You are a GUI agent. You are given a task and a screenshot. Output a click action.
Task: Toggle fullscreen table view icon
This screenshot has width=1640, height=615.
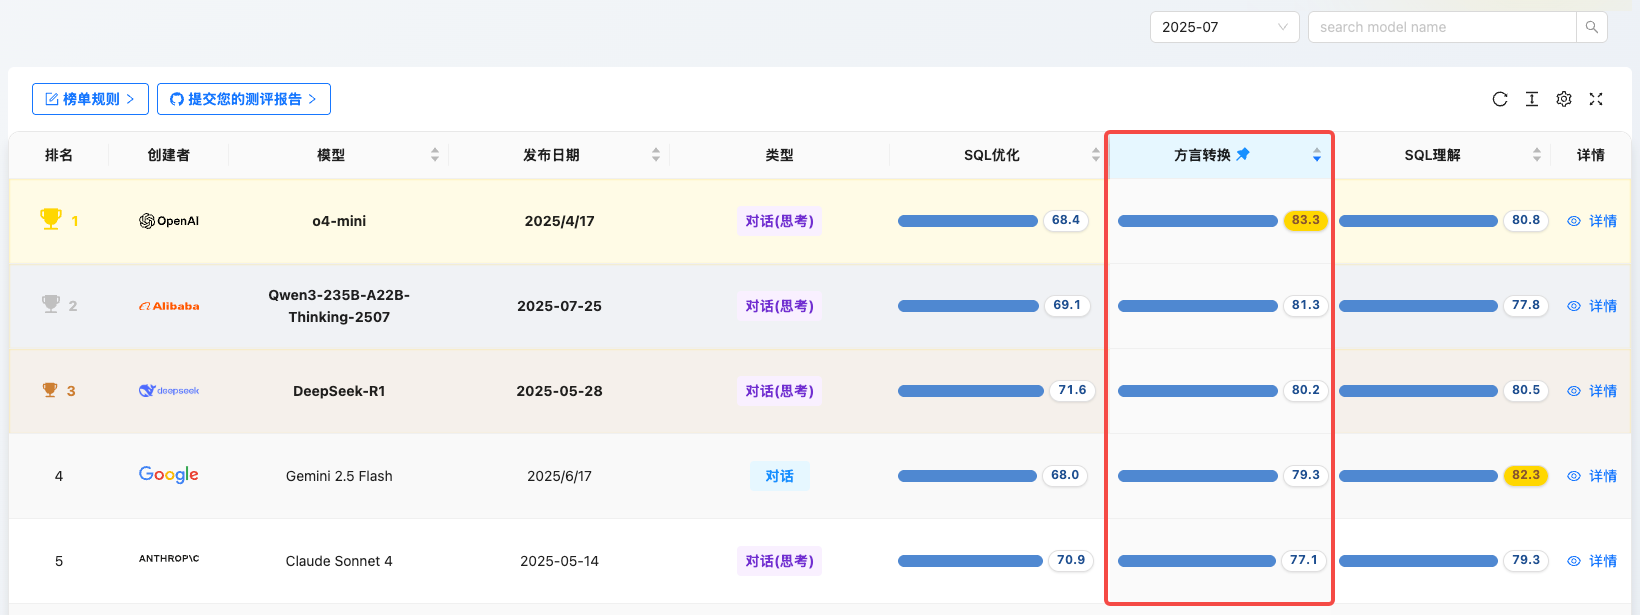[1596, 99]
